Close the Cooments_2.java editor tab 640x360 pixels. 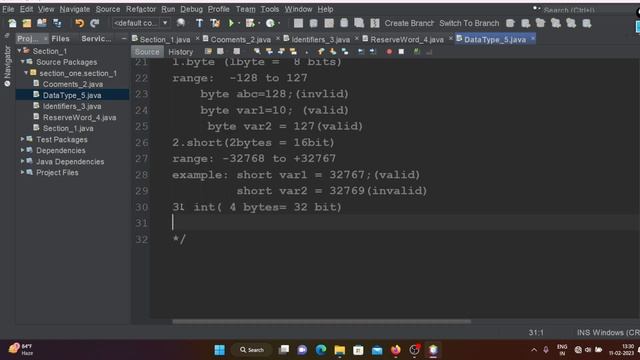[x=278, y=38]
